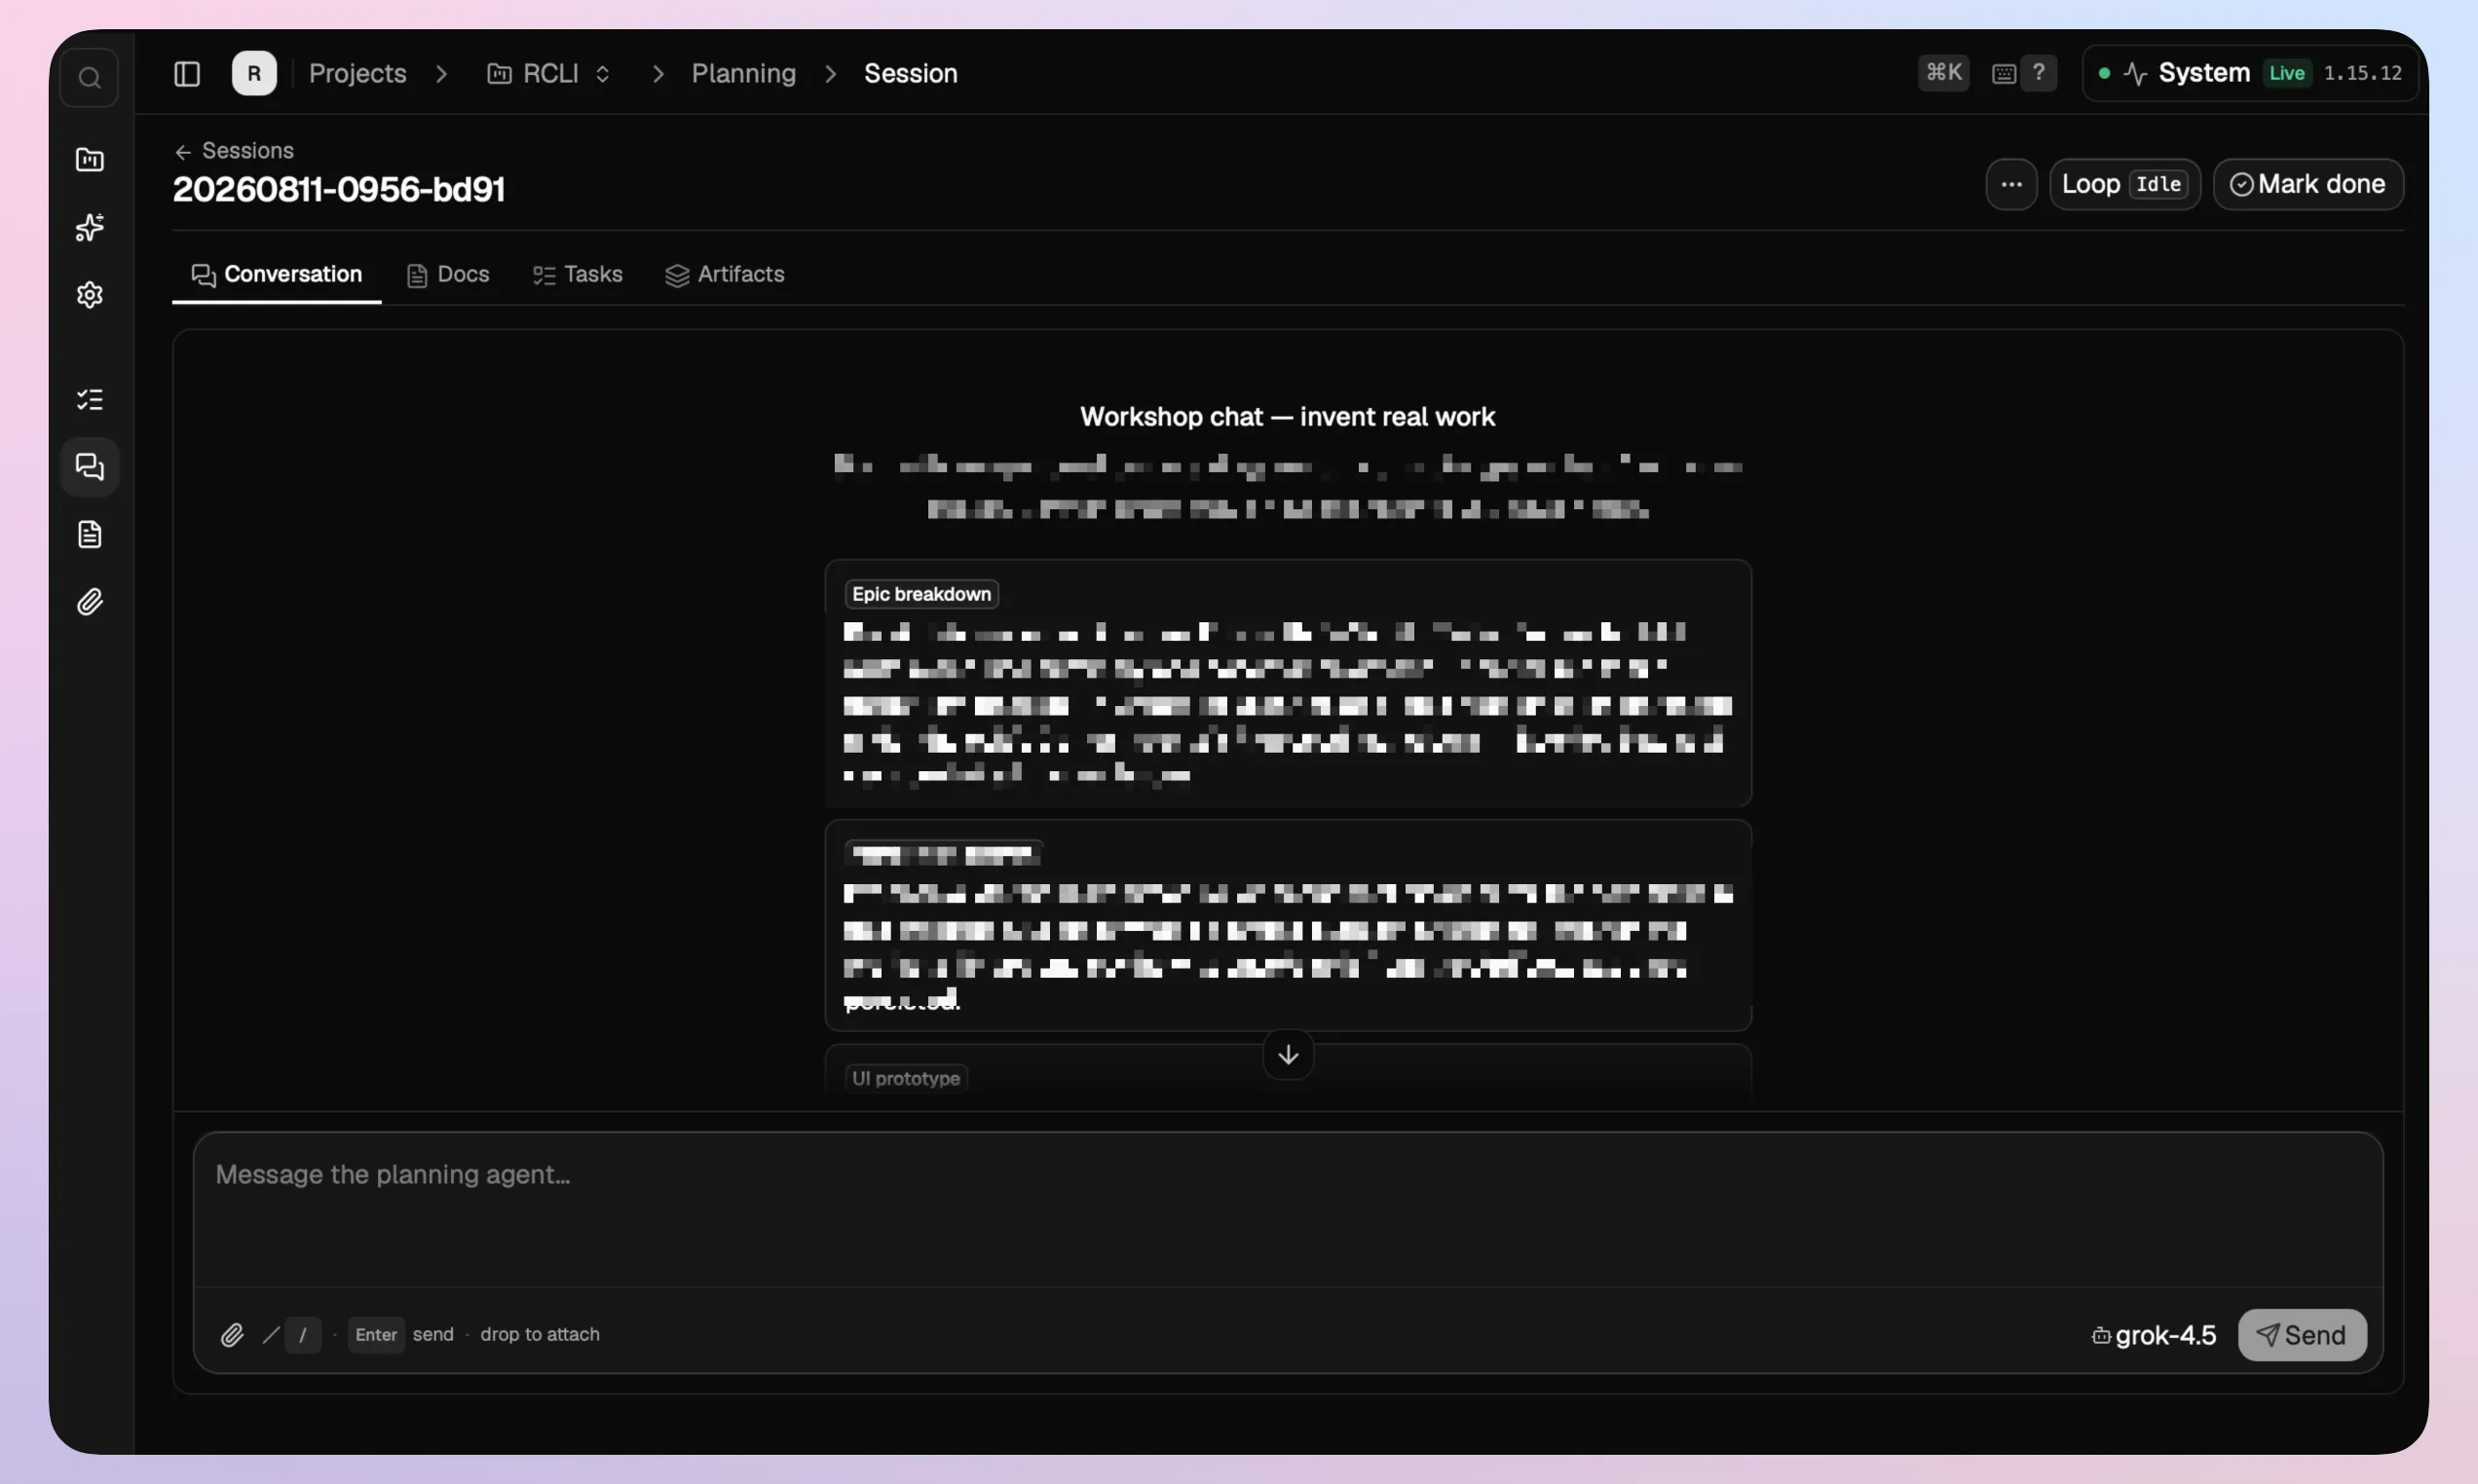Jump to latest with the down-arrow button
The width and height of the screenshot is (2478, 1484).
pyautogui.click(x=1287, y=1054)
